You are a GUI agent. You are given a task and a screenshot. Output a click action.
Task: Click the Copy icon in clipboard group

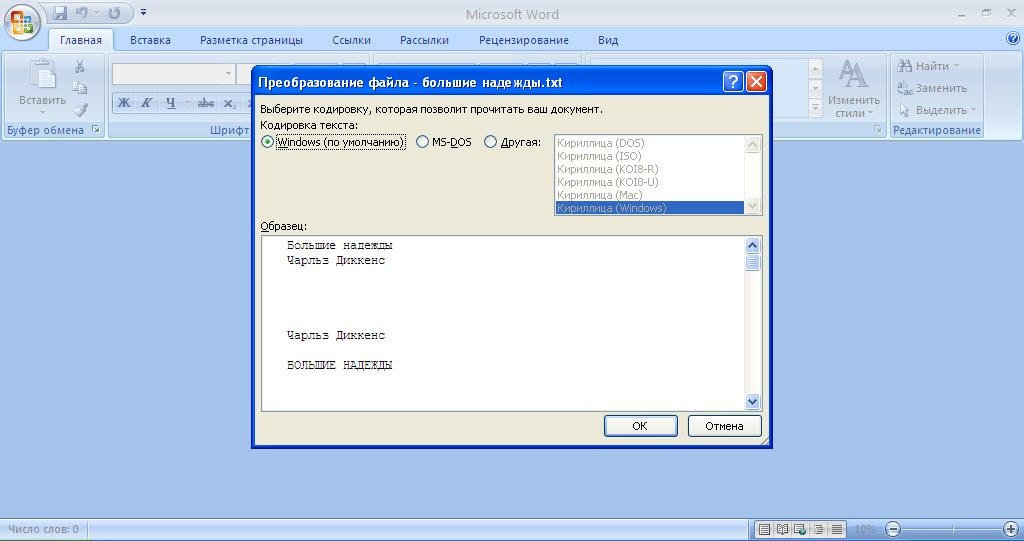pos(80,88)
